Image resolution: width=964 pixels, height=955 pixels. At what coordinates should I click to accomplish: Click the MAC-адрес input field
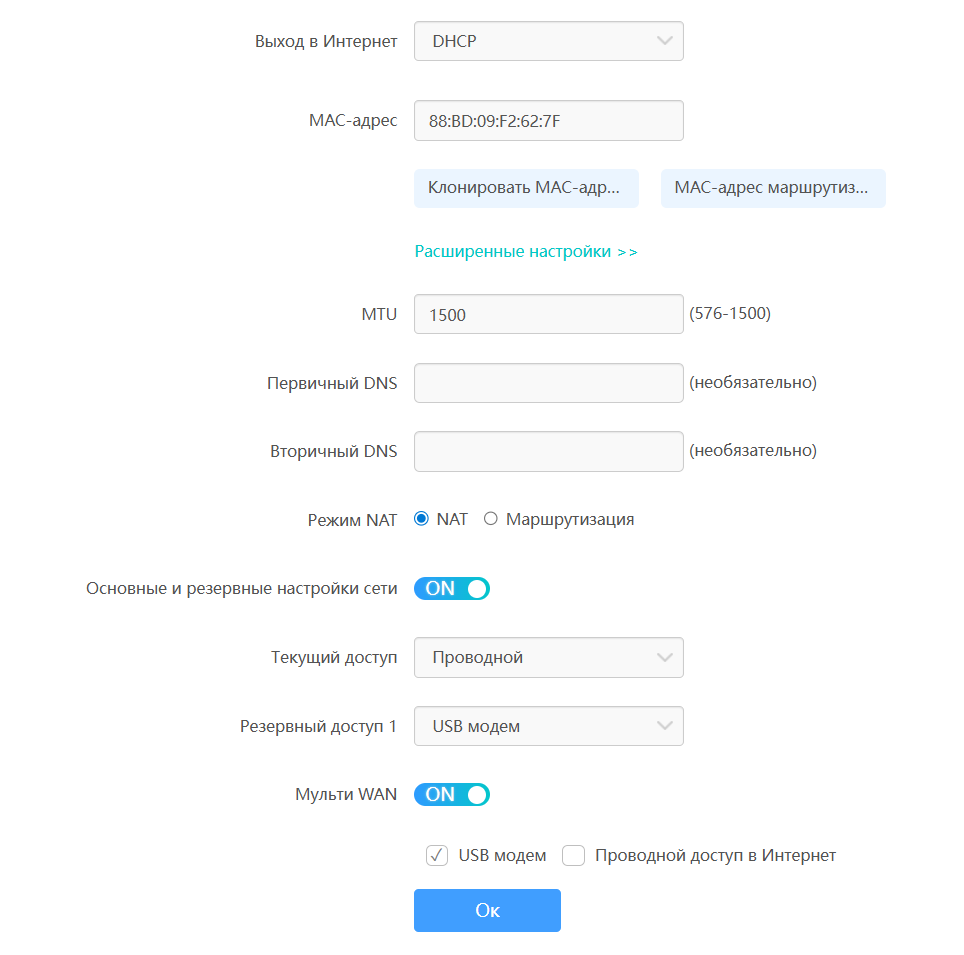click(x=548, y=121)
